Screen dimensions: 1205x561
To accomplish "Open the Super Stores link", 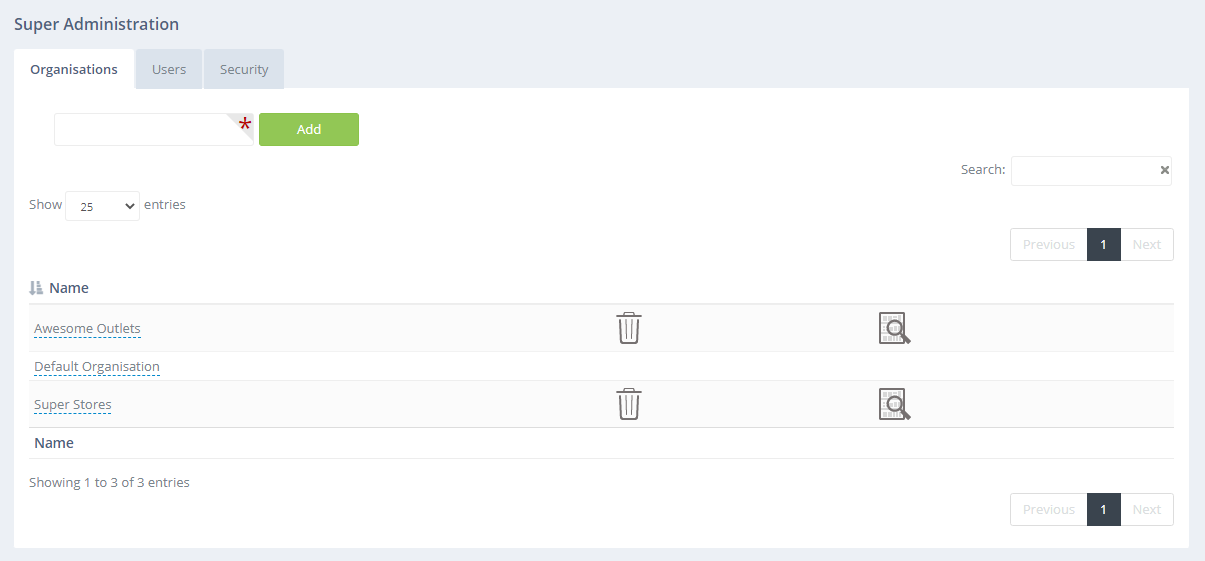I will [x=73, y=404].
